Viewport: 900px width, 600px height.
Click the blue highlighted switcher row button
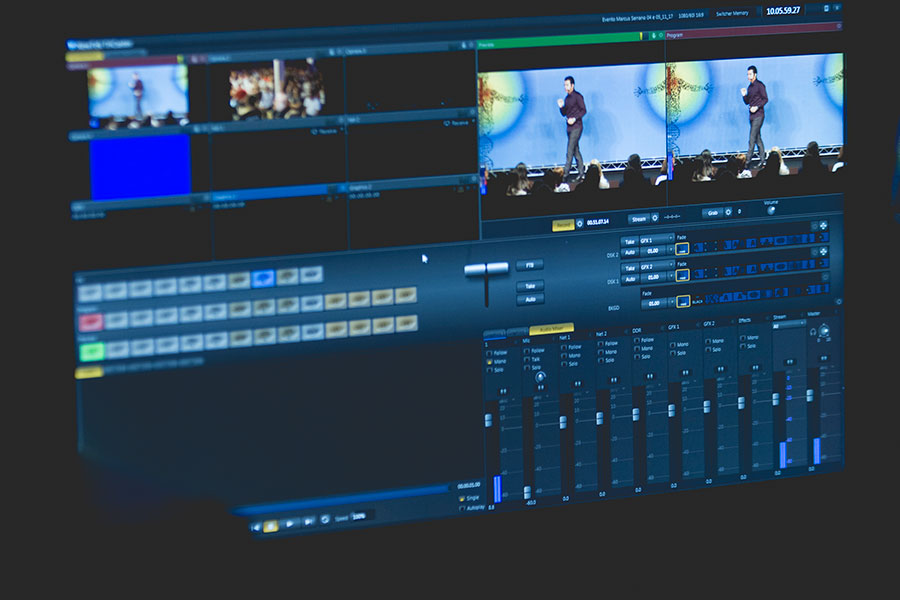tap(263, 278)
